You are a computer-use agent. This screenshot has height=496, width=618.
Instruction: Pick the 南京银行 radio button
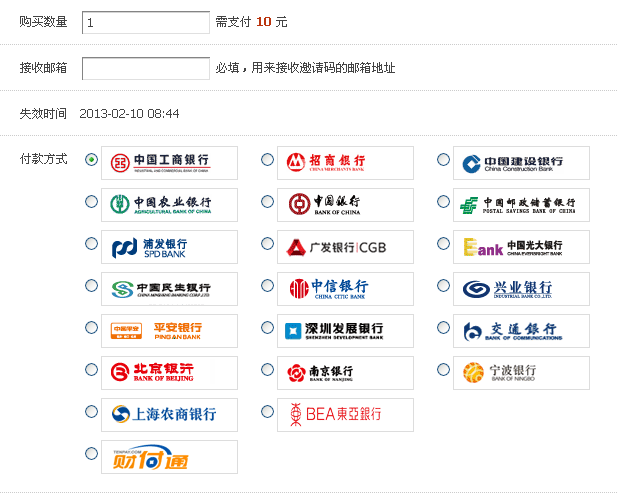pyautogui.click(x=267, y=369)
